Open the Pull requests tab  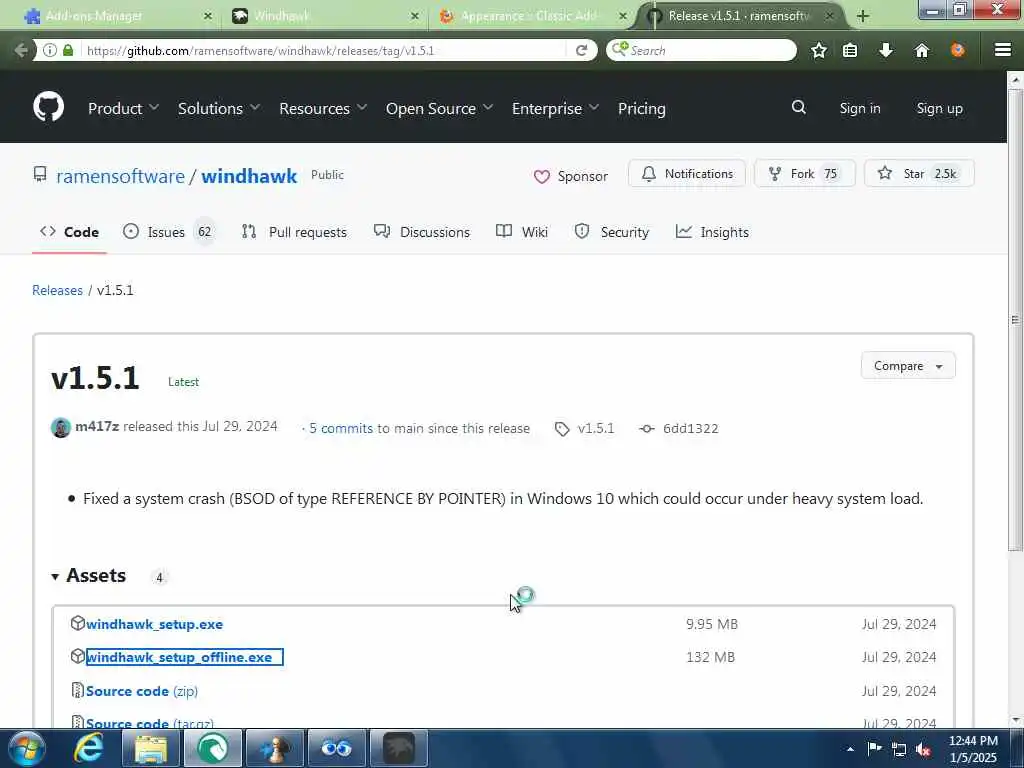295,232
